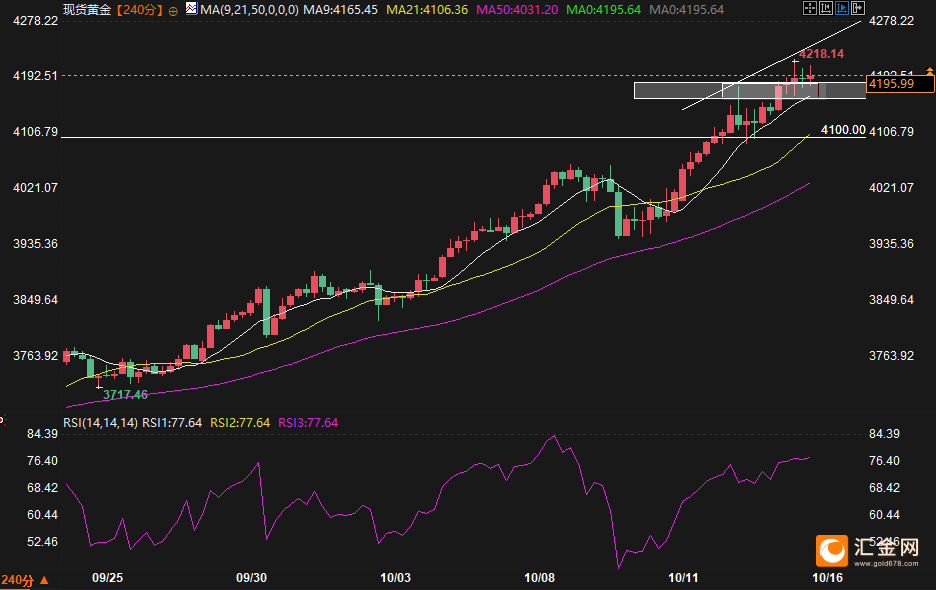Click the 4218.14 high price annotation

point(821,54)
